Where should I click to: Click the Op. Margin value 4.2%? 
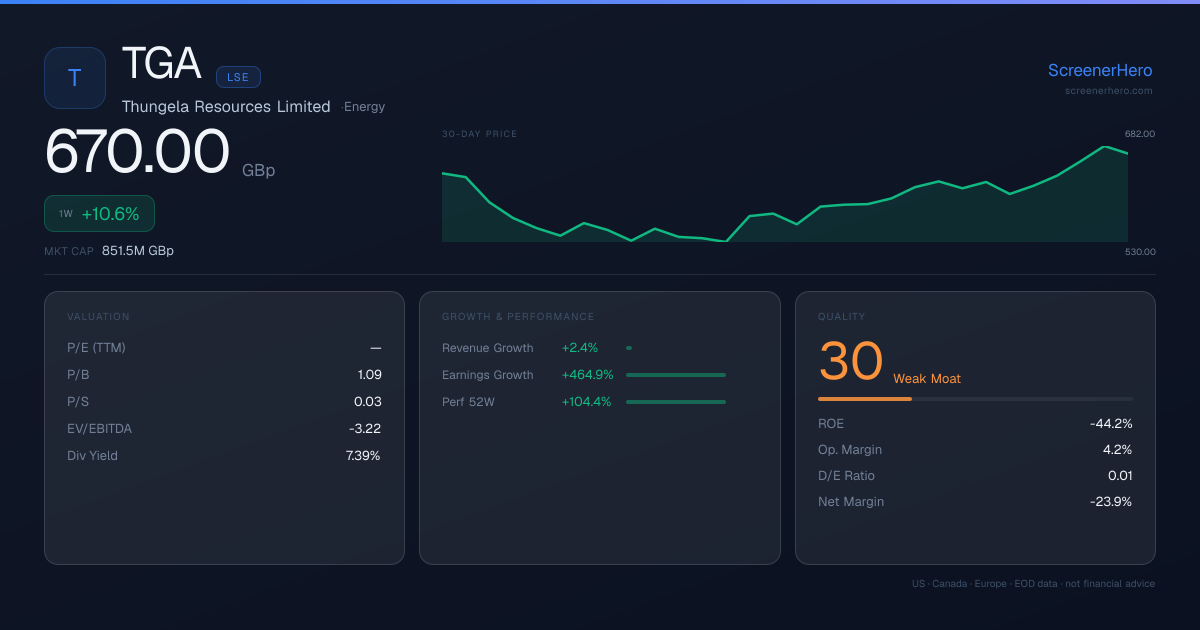point(1118,450)
